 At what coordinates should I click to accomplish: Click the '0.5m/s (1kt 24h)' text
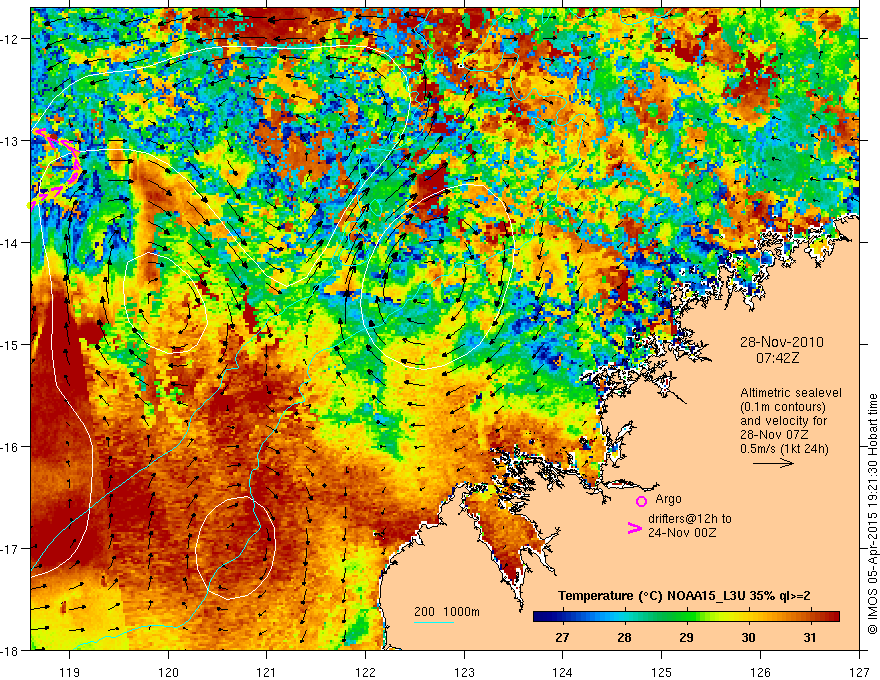pos(784,448)
